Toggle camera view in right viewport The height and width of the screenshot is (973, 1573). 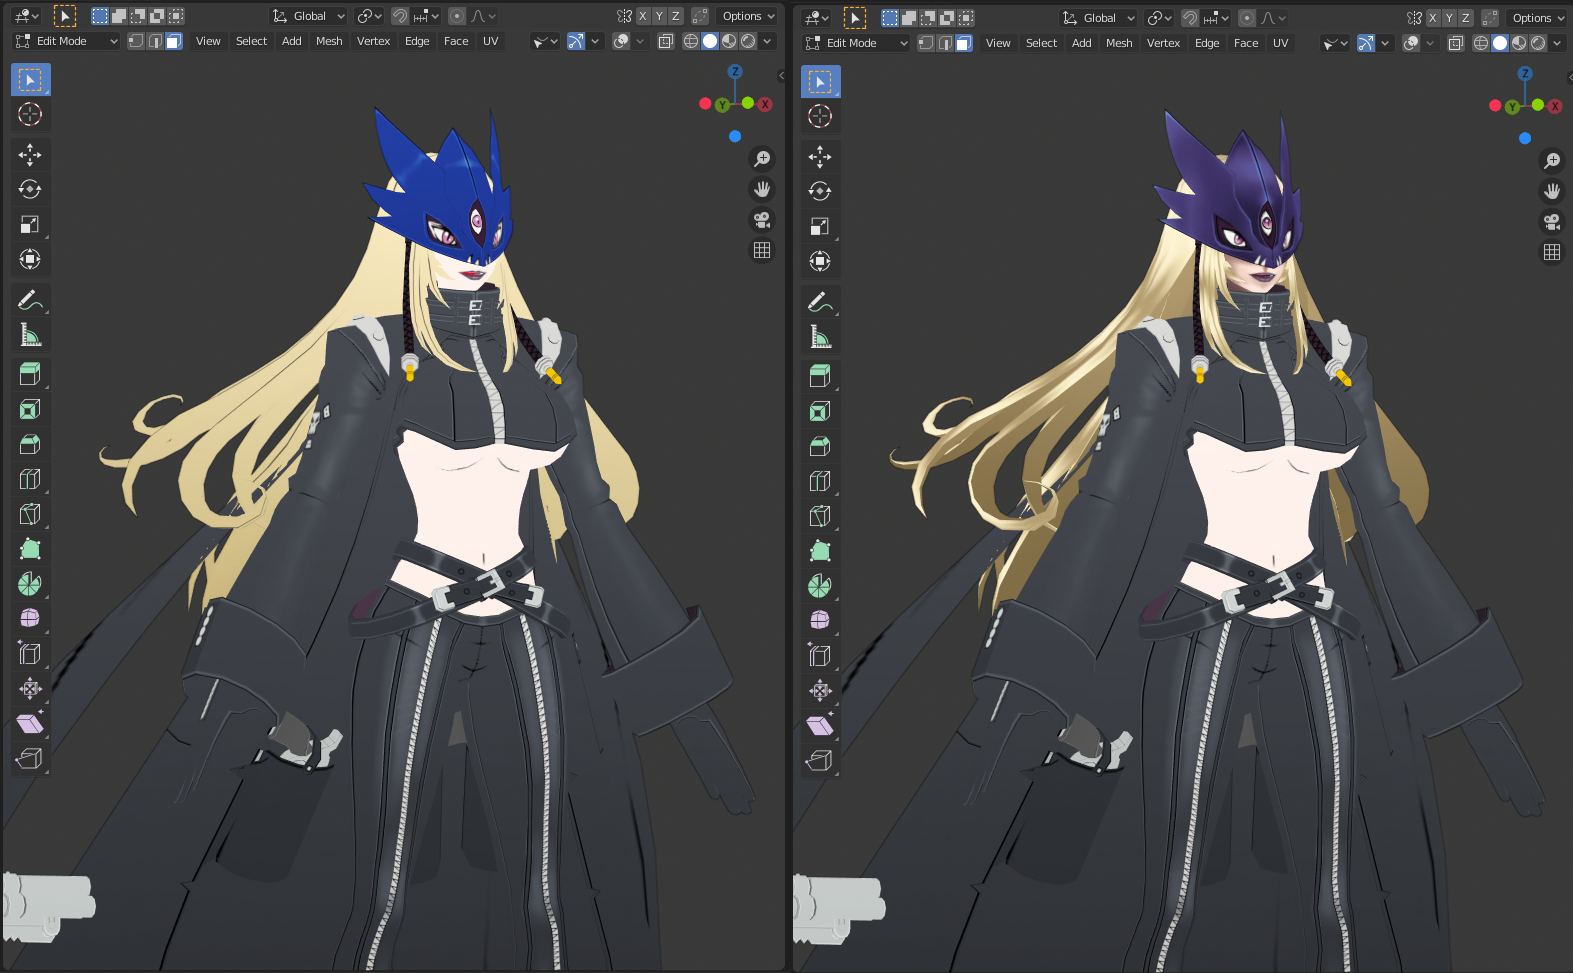pos(1552,222)
